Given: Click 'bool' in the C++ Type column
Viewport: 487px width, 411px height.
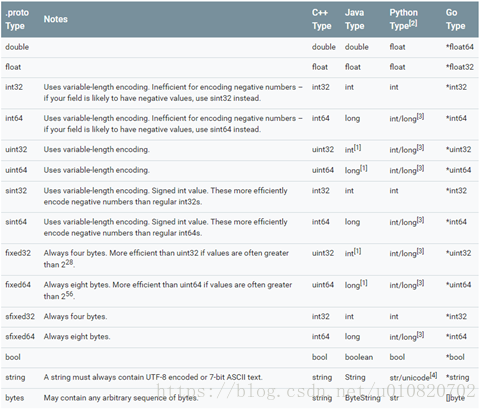Looking at the screenshot, I should pyautogui.click(x=320, y=357).
